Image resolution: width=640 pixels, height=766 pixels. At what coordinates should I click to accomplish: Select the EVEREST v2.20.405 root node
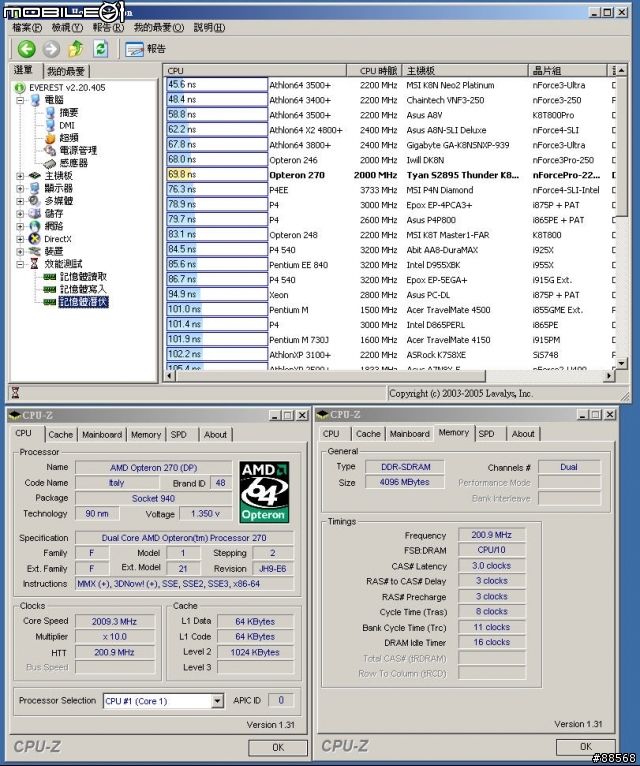(67, 87)
